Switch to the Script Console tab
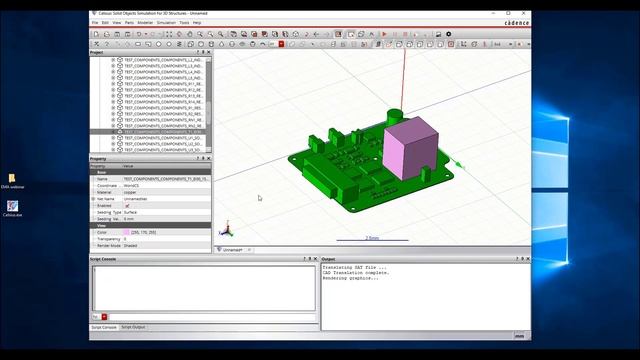Viewport: 640px width, 360px height. coord(104,327)
